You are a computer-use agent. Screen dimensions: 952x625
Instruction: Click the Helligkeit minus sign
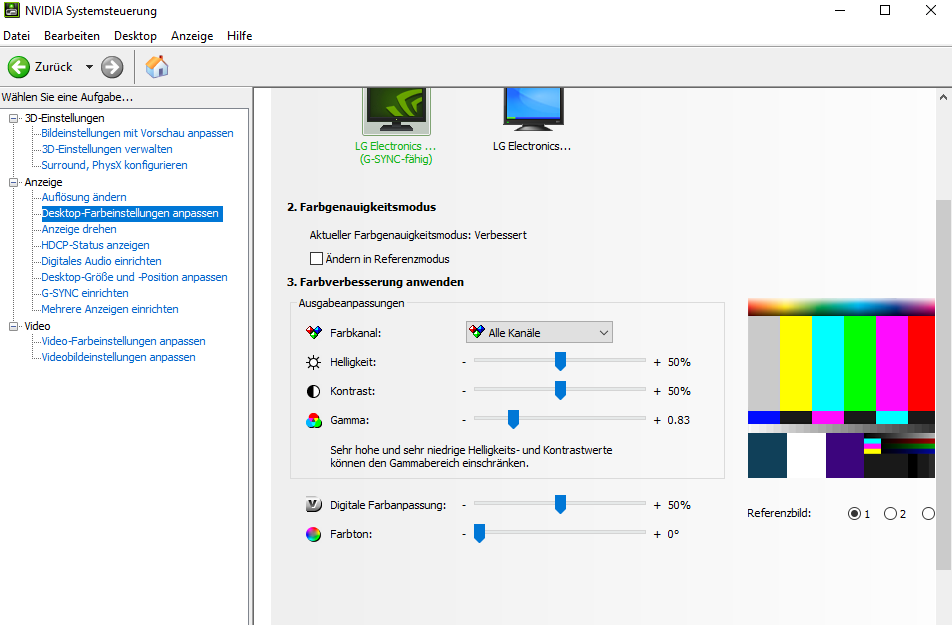coord(464,363)
